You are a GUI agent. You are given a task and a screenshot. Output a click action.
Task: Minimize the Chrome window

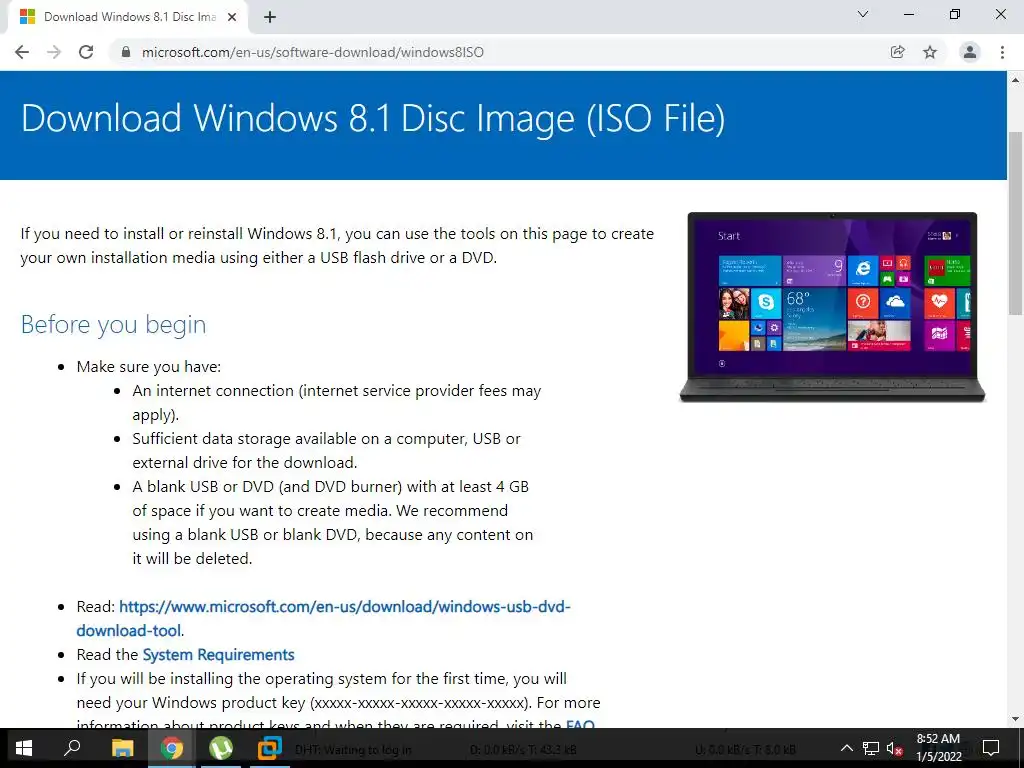click(x=908, y=14)
